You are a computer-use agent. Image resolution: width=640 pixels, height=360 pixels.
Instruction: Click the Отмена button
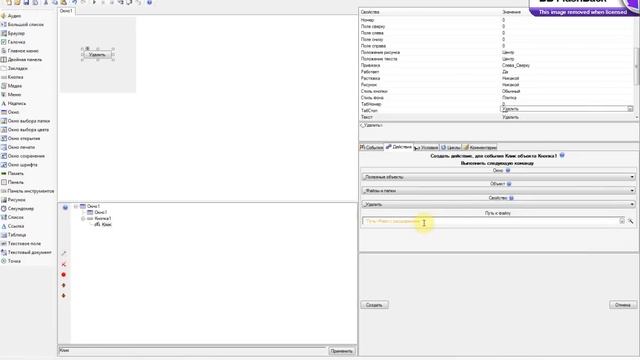coord(622,305)
